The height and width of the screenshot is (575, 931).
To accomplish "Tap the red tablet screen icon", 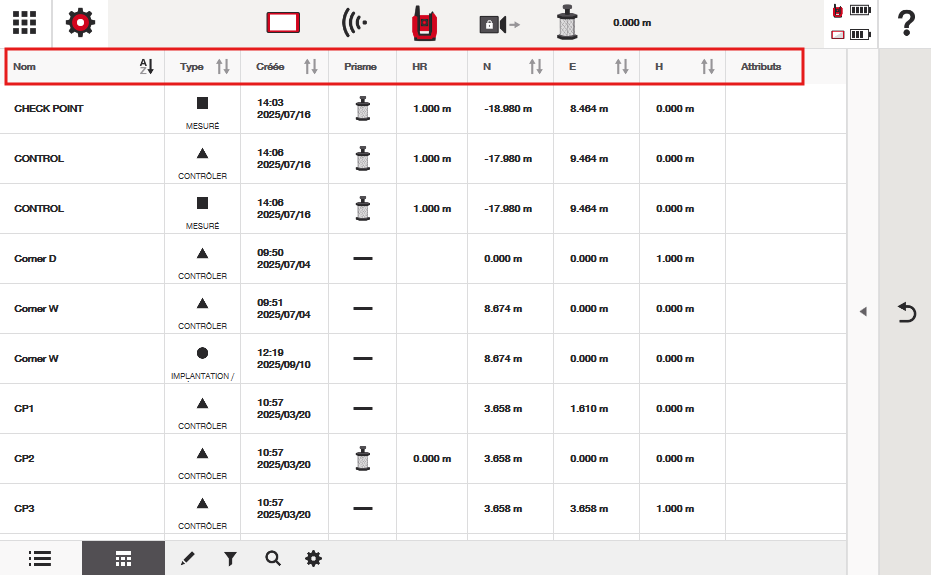I will pyautogui.click(x=283, y=23).
